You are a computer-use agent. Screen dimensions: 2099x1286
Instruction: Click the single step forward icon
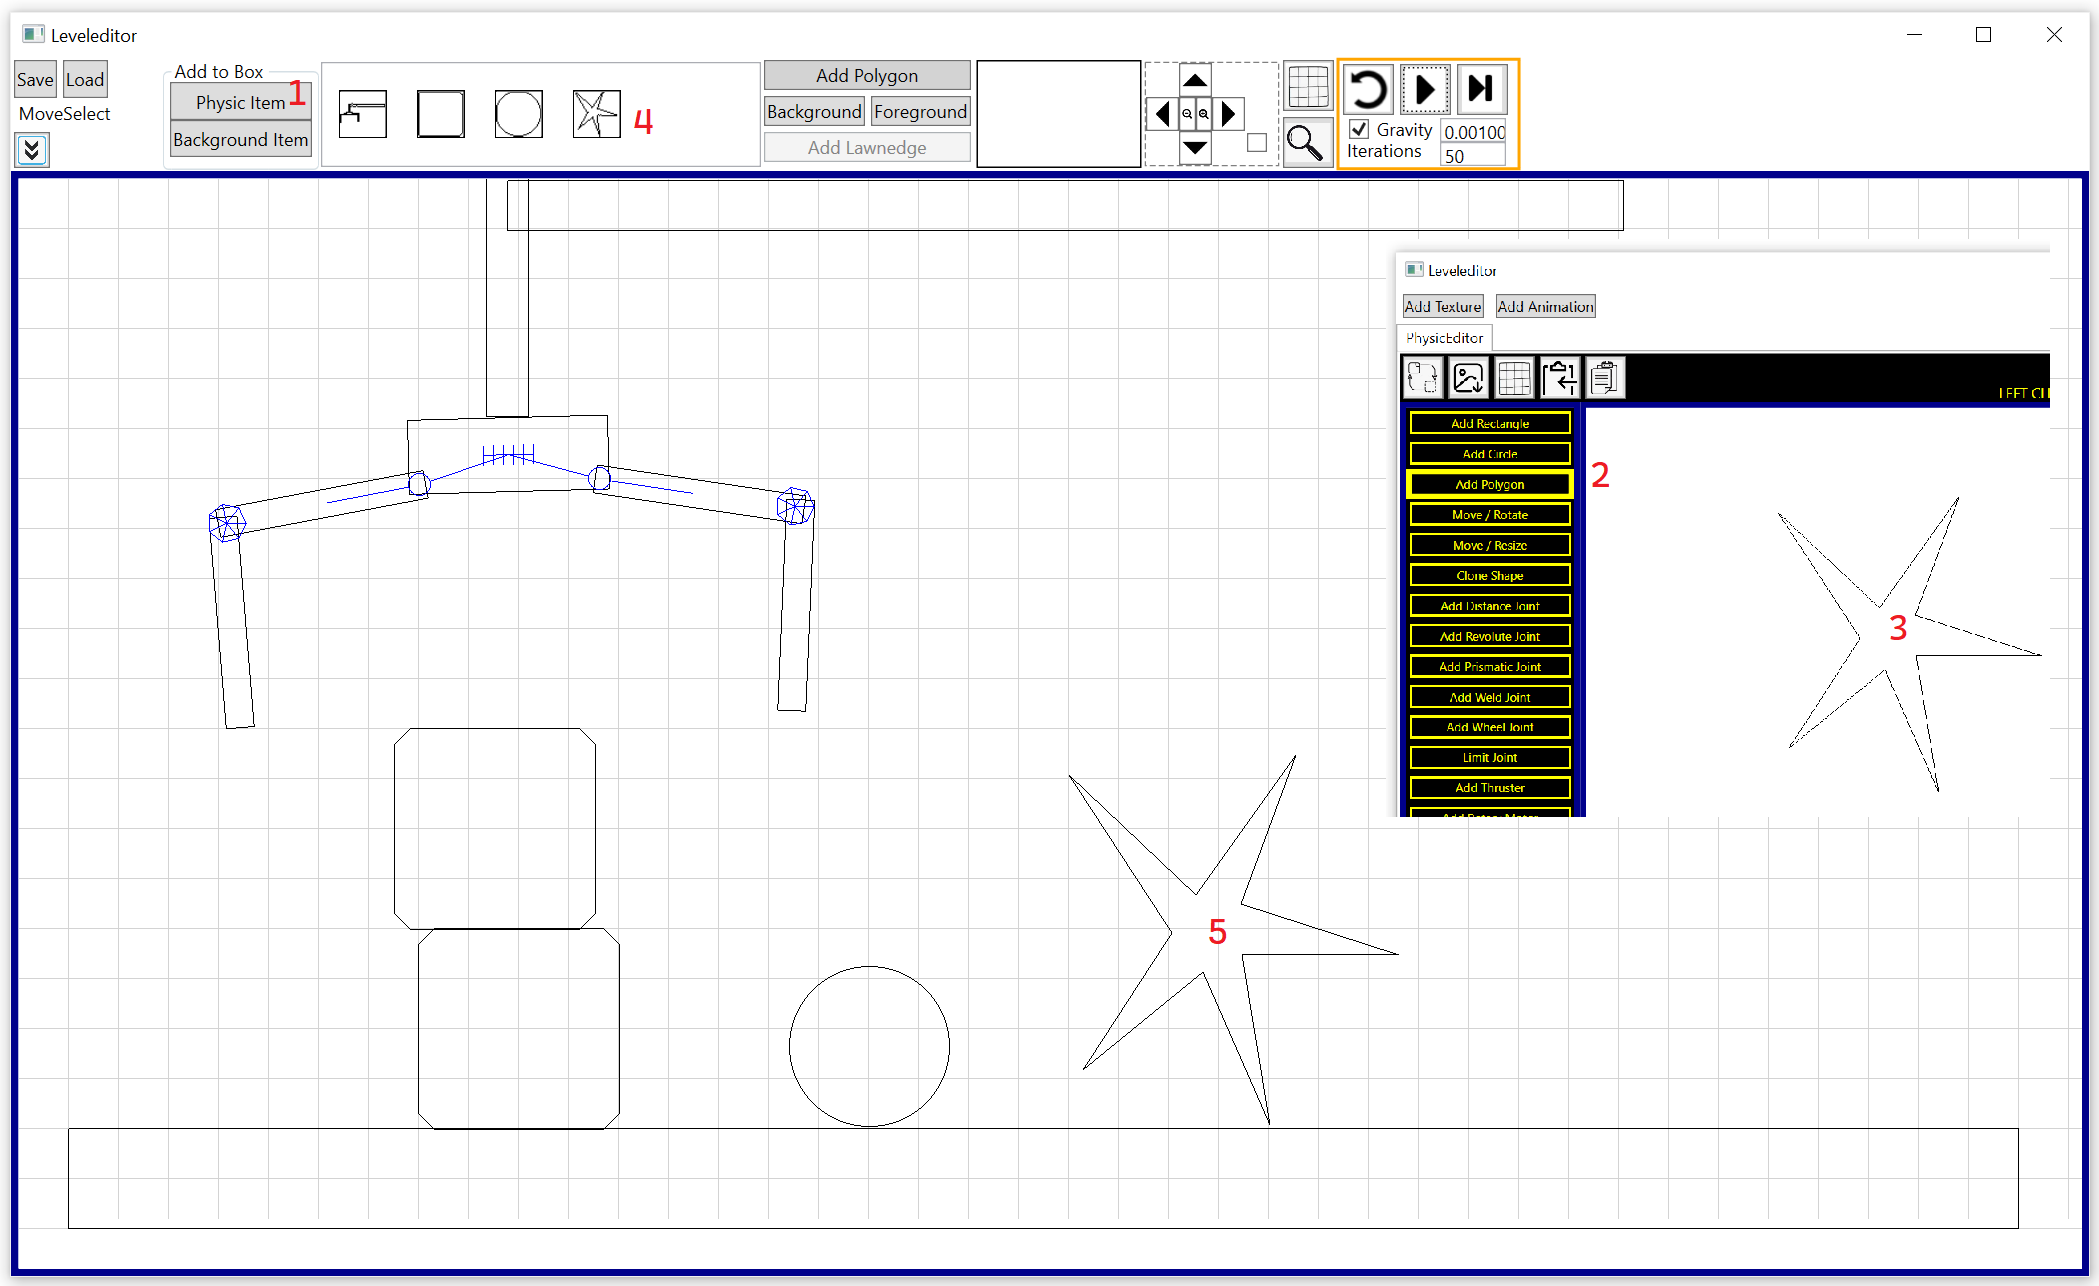pyautogui.click(x=1481, y=90)
